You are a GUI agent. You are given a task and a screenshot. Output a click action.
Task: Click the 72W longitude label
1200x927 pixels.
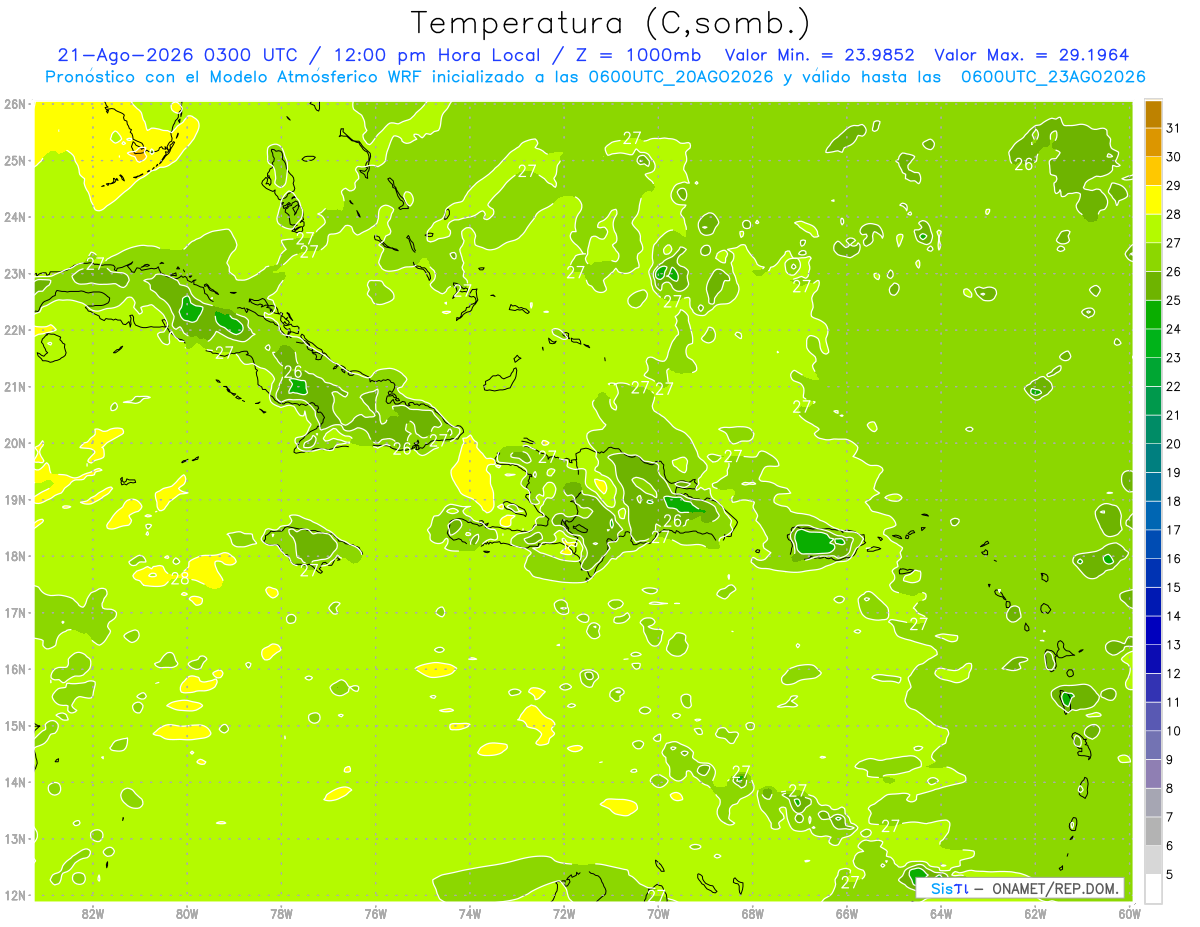pos(564,913)
